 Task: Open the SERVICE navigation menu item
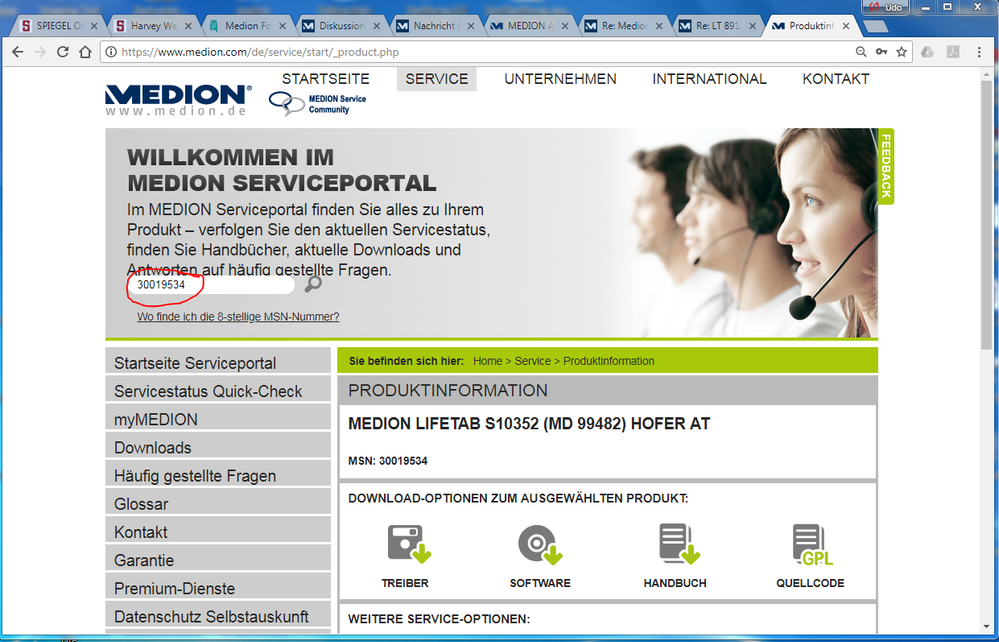[436, 79]
